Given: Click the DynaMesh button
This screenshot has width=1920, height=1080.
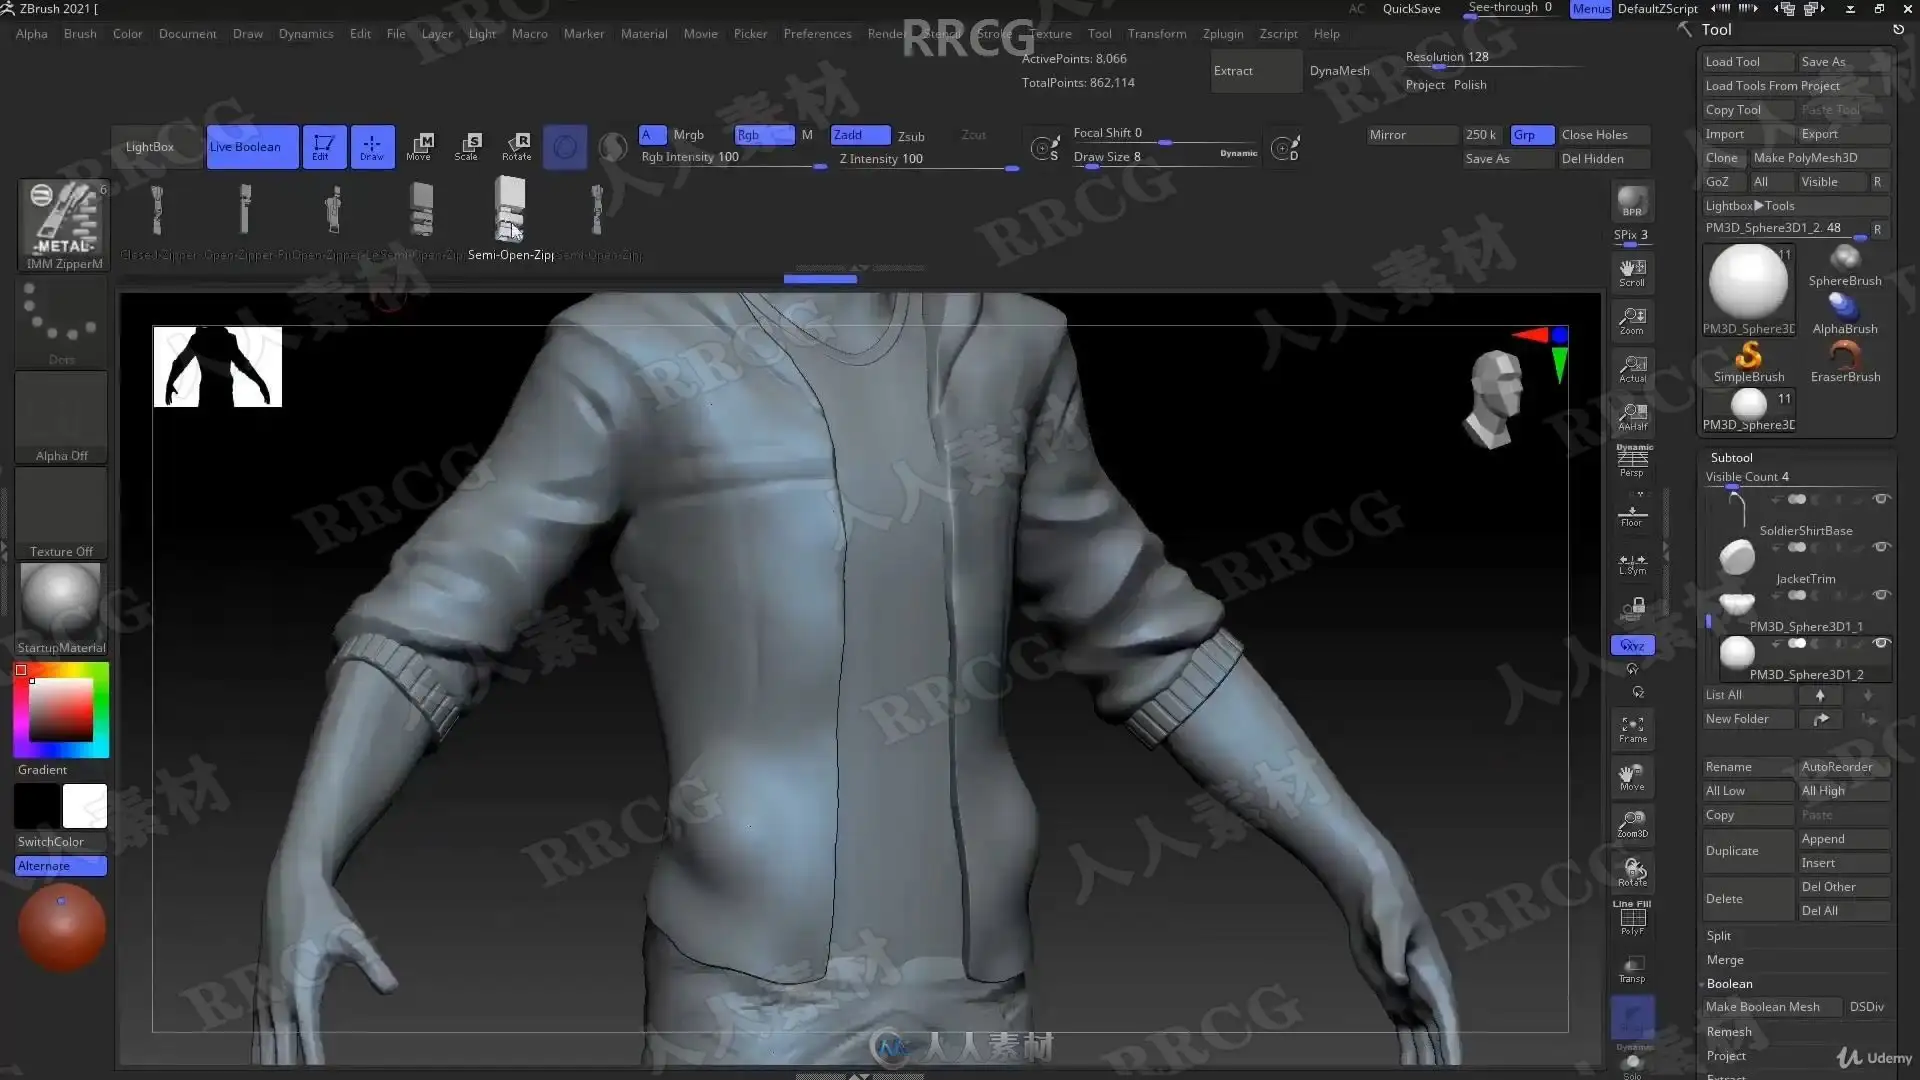Looking at the screenshot, I should 1339,71.
